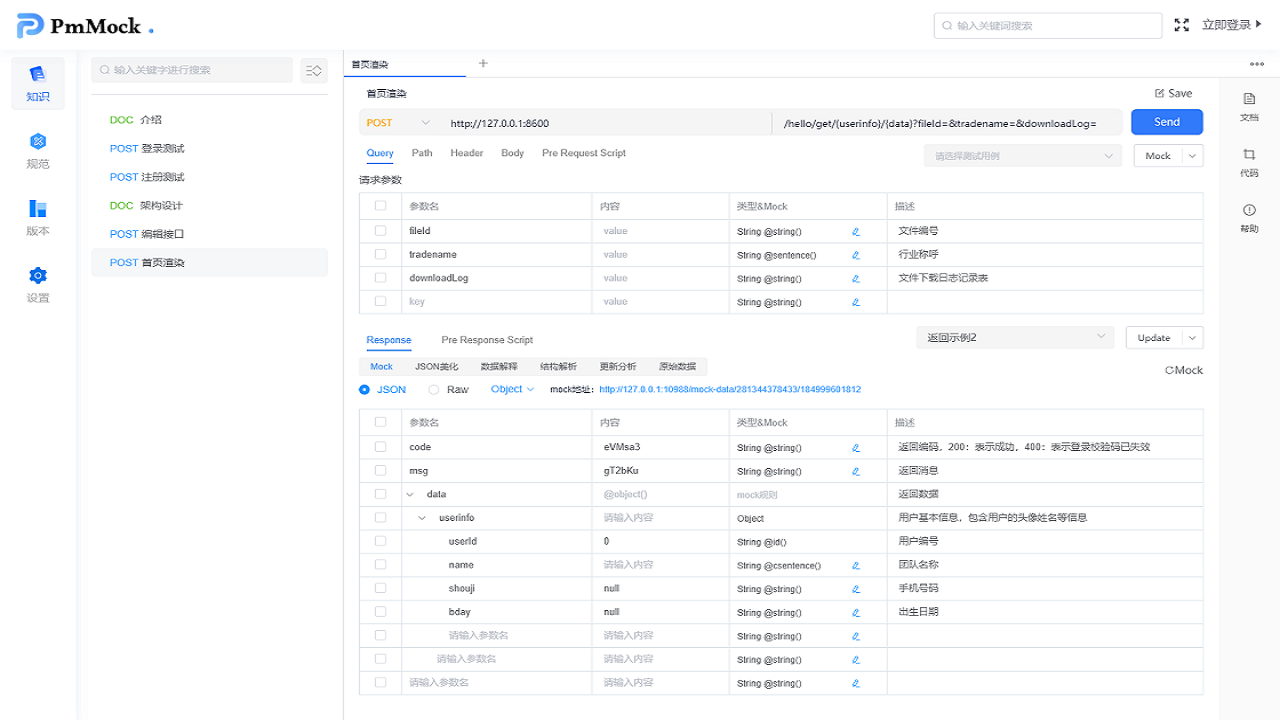The height and width of the screenshot is (720, 1280).
Task: Switch to the Header tab
Action: [x=466, y=153]
